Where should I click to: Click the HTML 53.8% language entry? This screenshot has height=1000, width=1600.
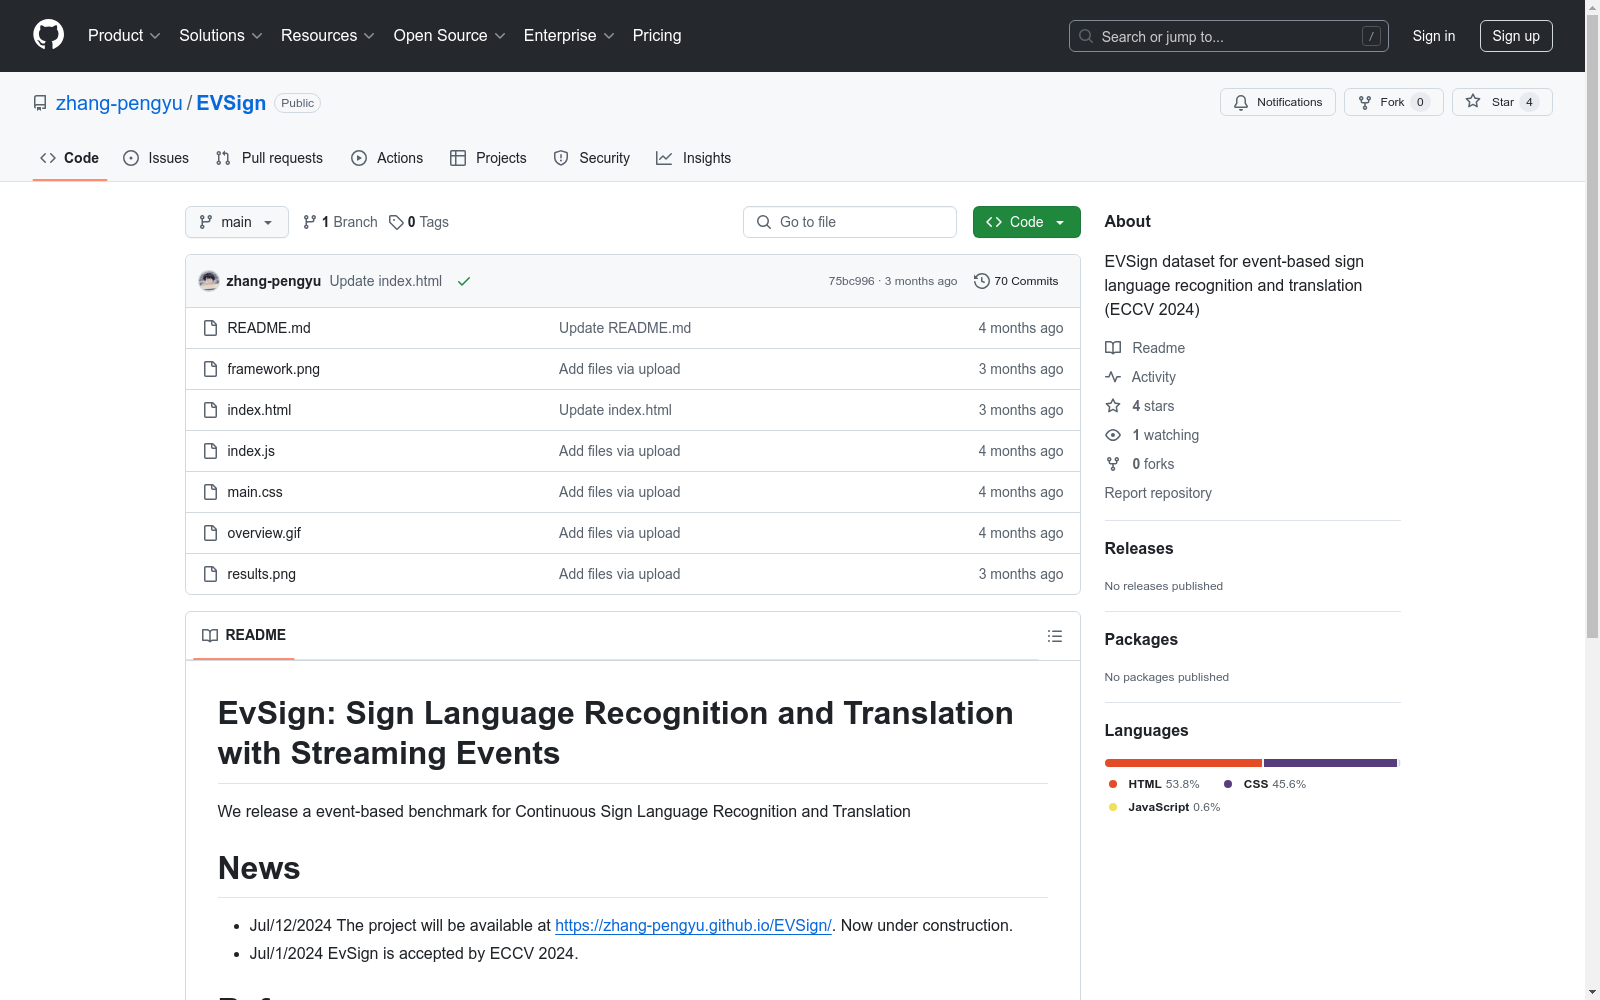tap(1154, 784)
